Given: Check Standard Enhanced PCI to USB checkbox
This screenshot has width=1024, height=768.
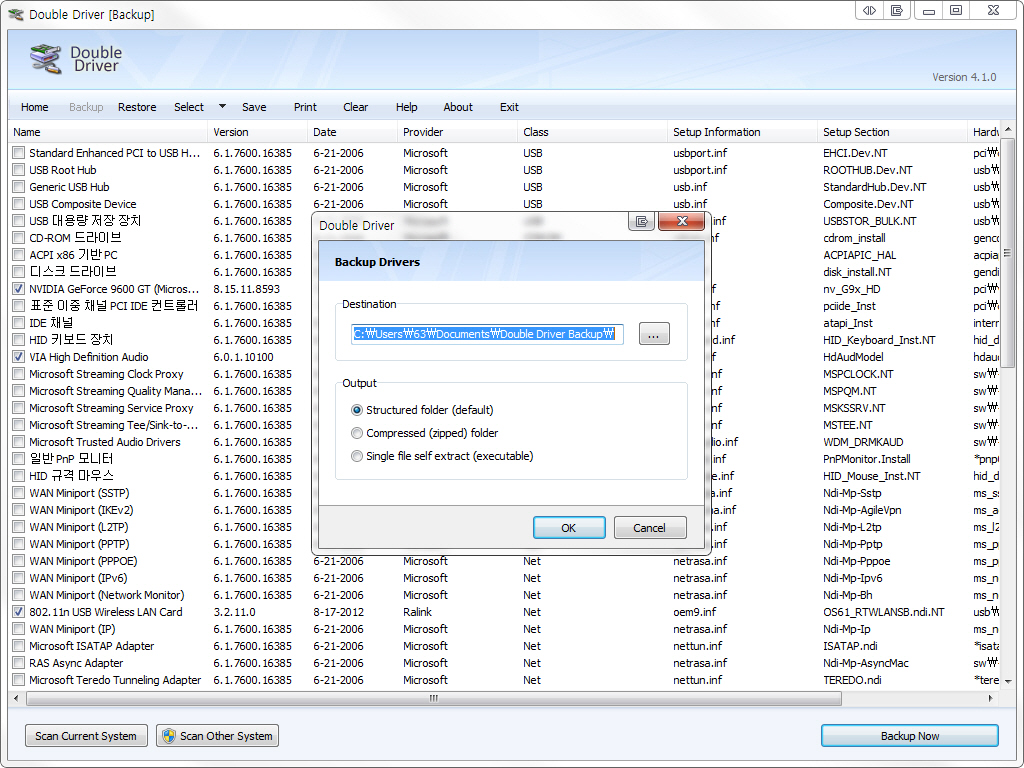Looking at the screenshot, I should click(18, 153).
